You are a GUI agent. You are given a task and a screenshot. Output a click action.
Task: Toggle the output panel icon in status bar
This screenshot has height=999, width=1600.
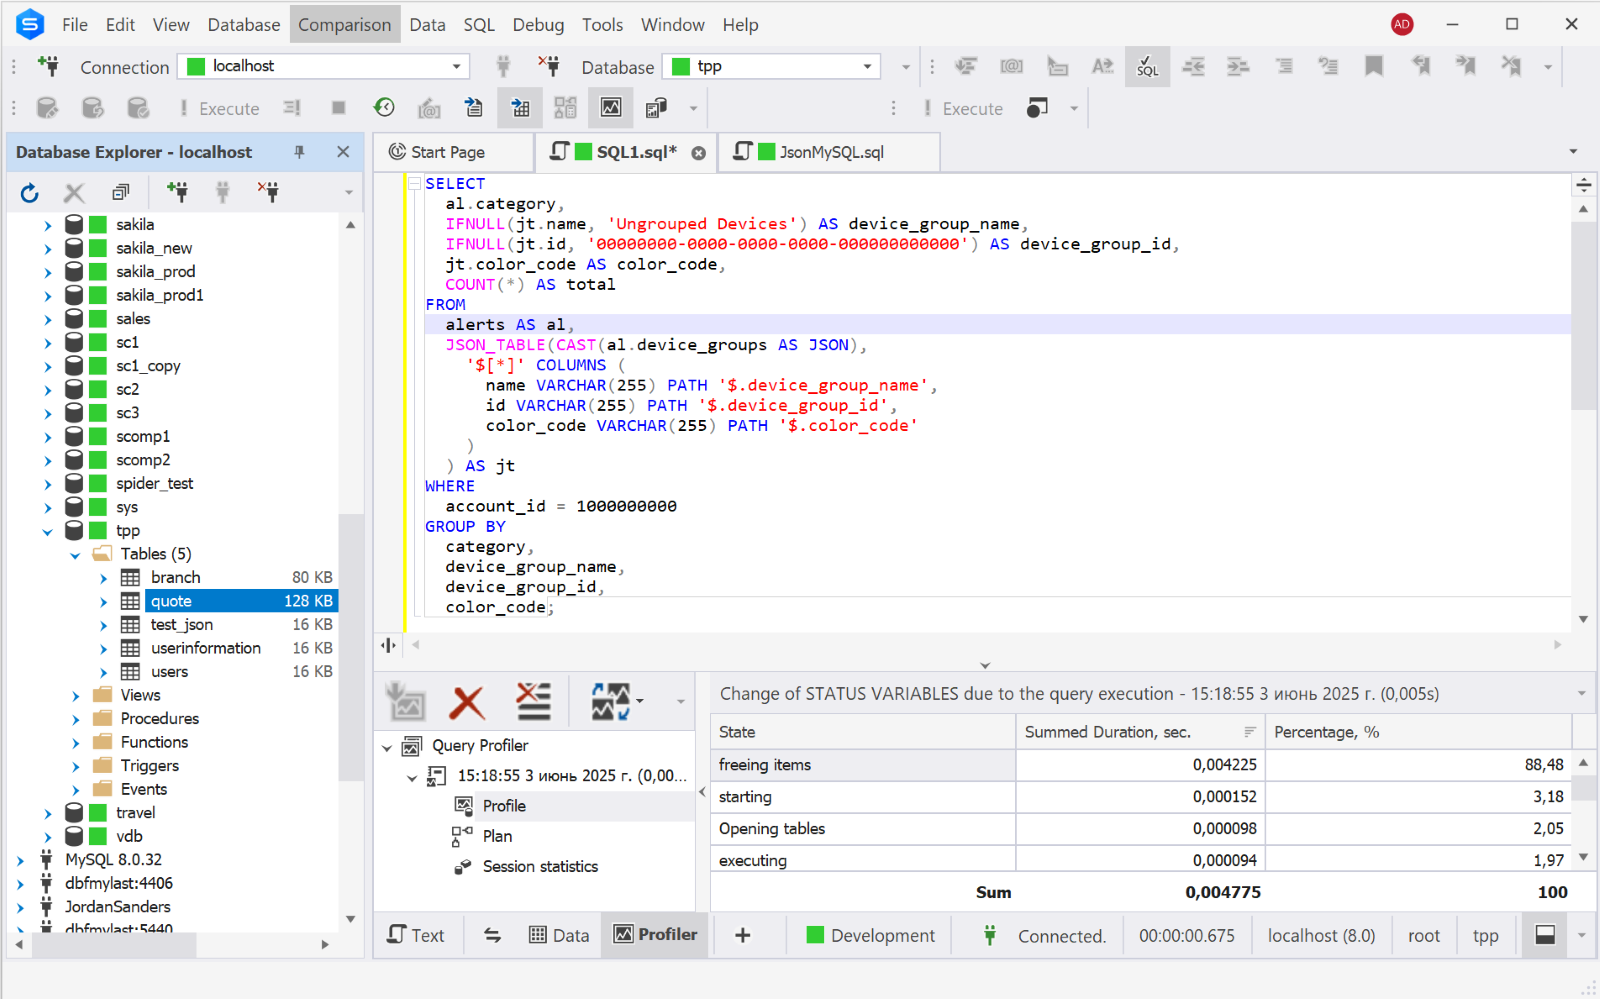(1545, 935)
